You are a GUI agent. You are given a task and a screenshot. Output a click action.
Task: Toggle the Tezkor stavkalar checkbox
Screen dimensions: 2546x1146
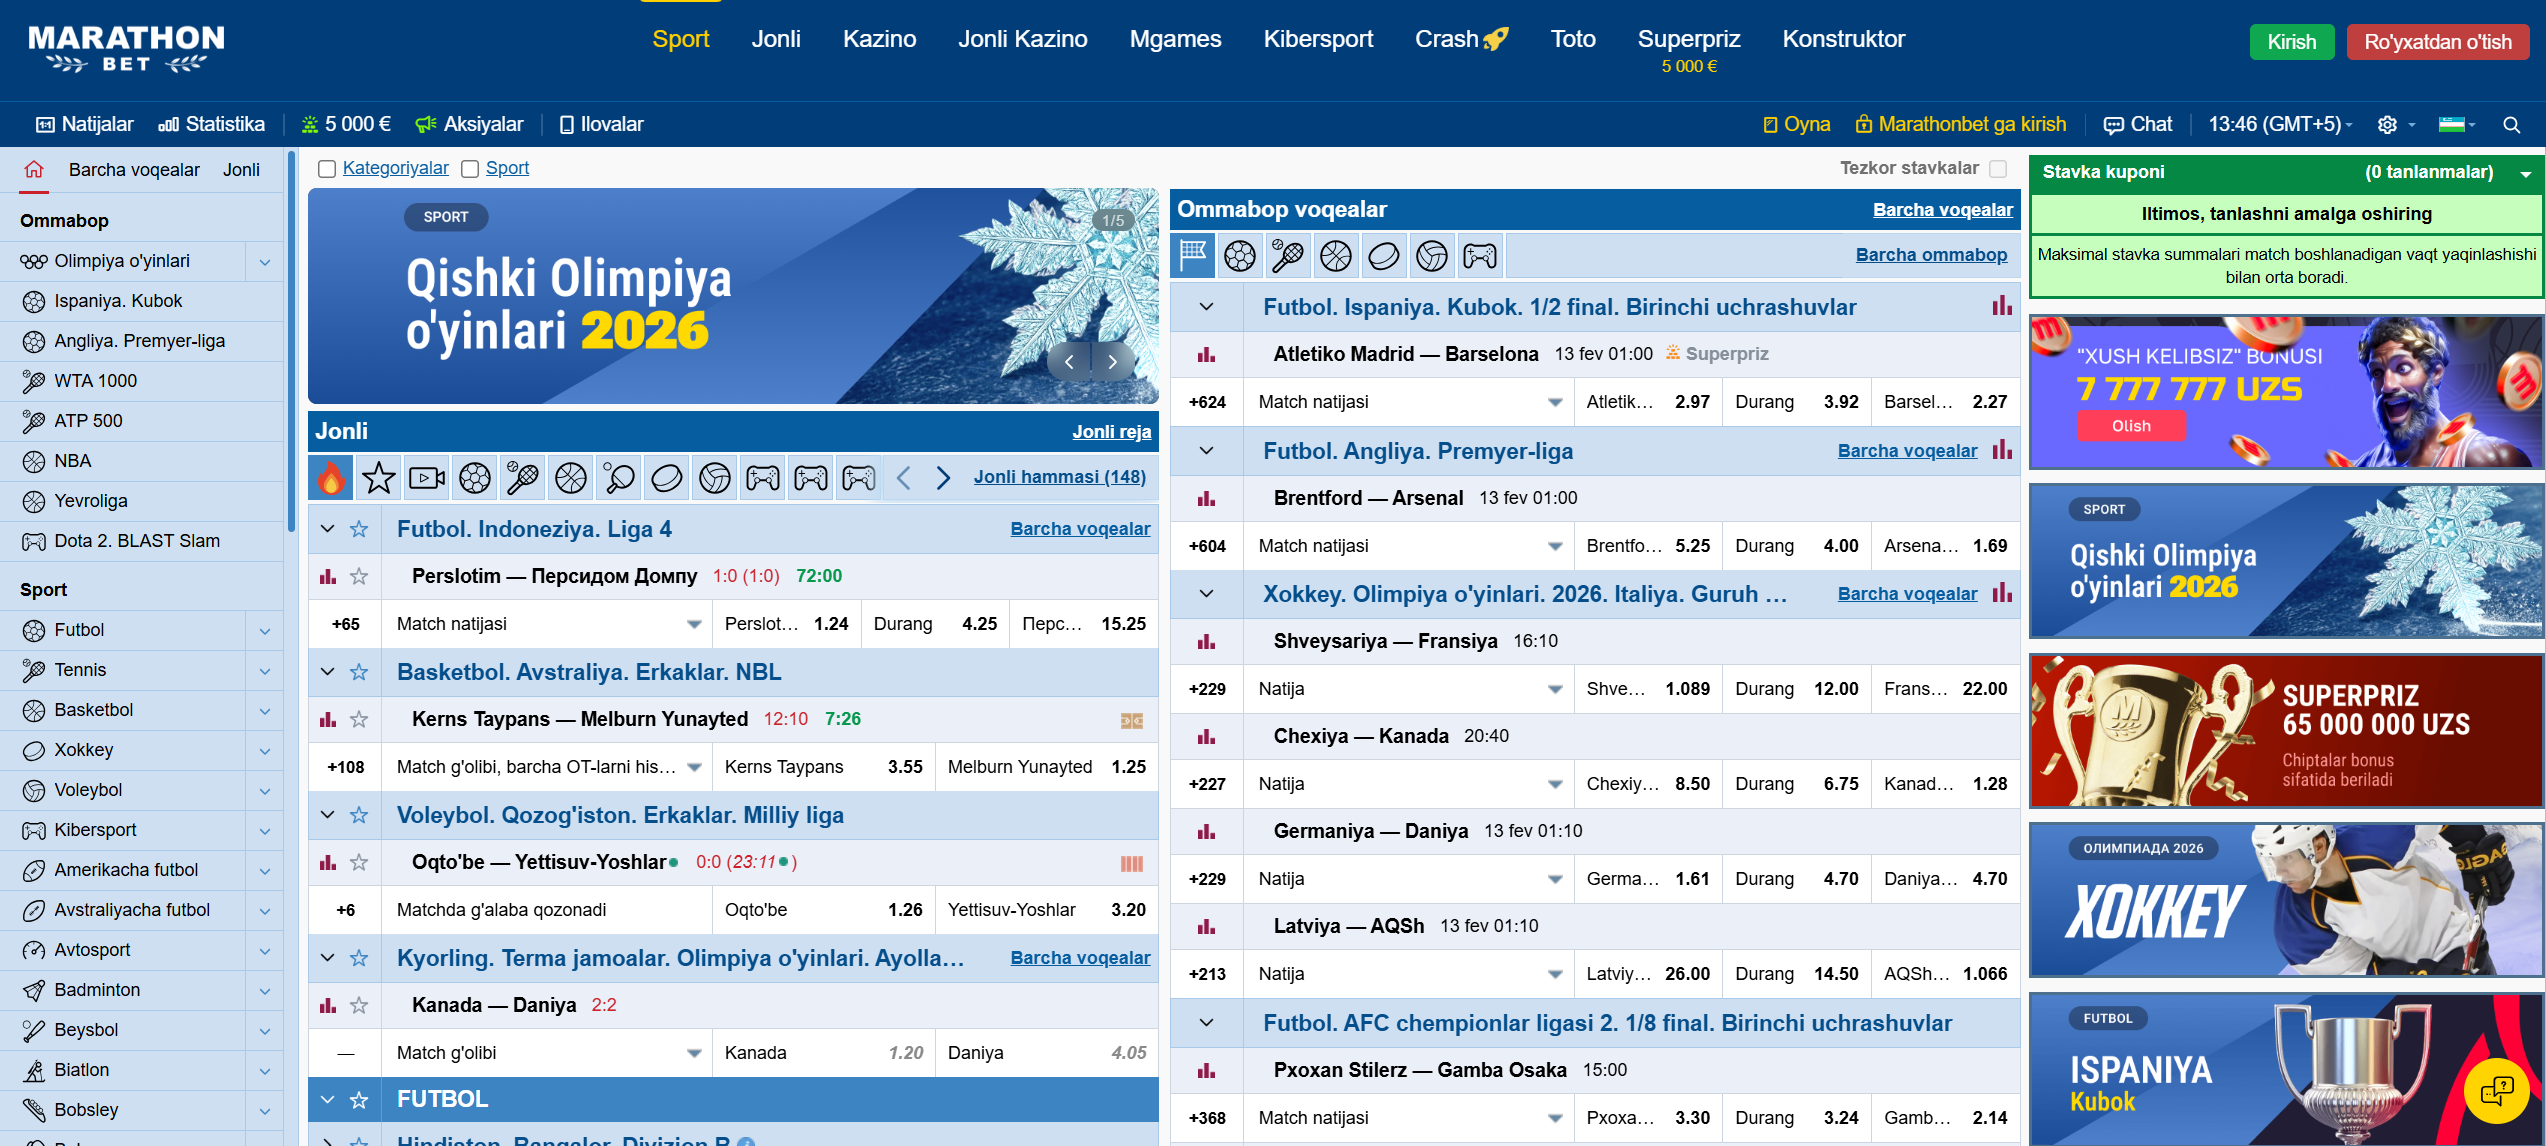coord(1997,169)
